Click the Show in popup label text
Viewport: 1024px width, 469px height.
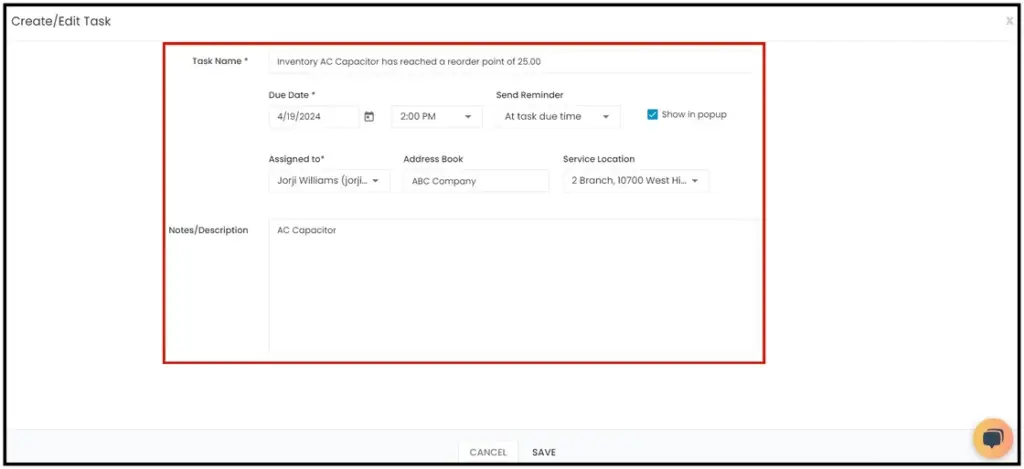pos(694,114)
